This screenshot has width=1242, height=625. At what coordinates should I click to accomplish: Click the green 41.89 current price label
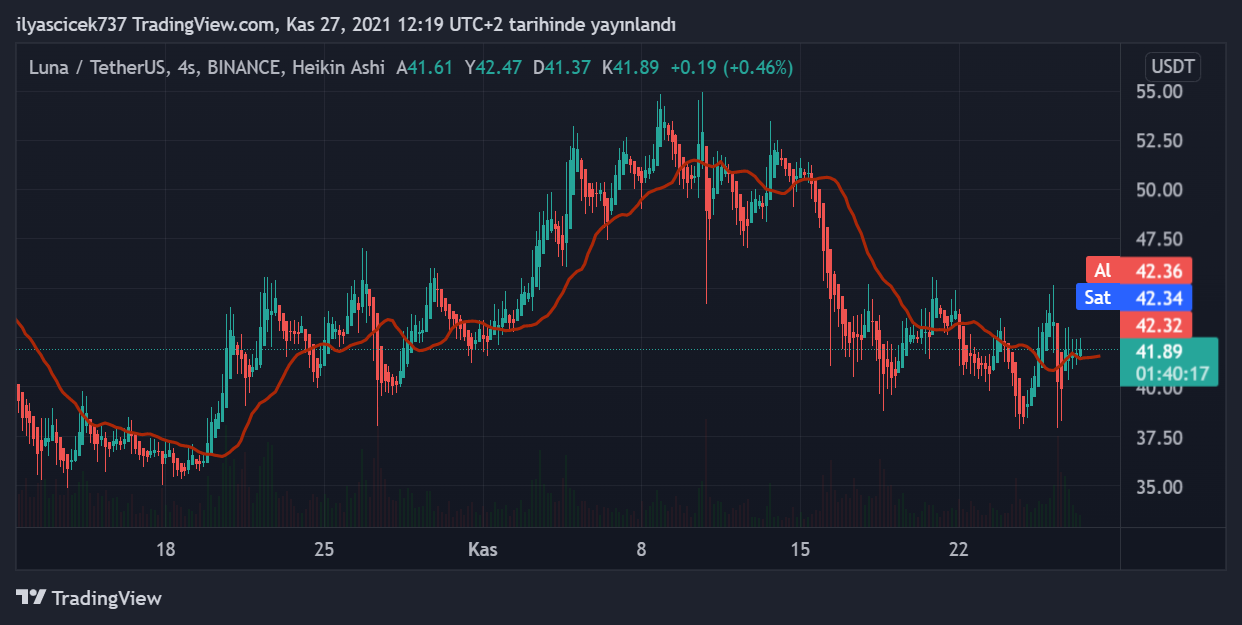1157,352
